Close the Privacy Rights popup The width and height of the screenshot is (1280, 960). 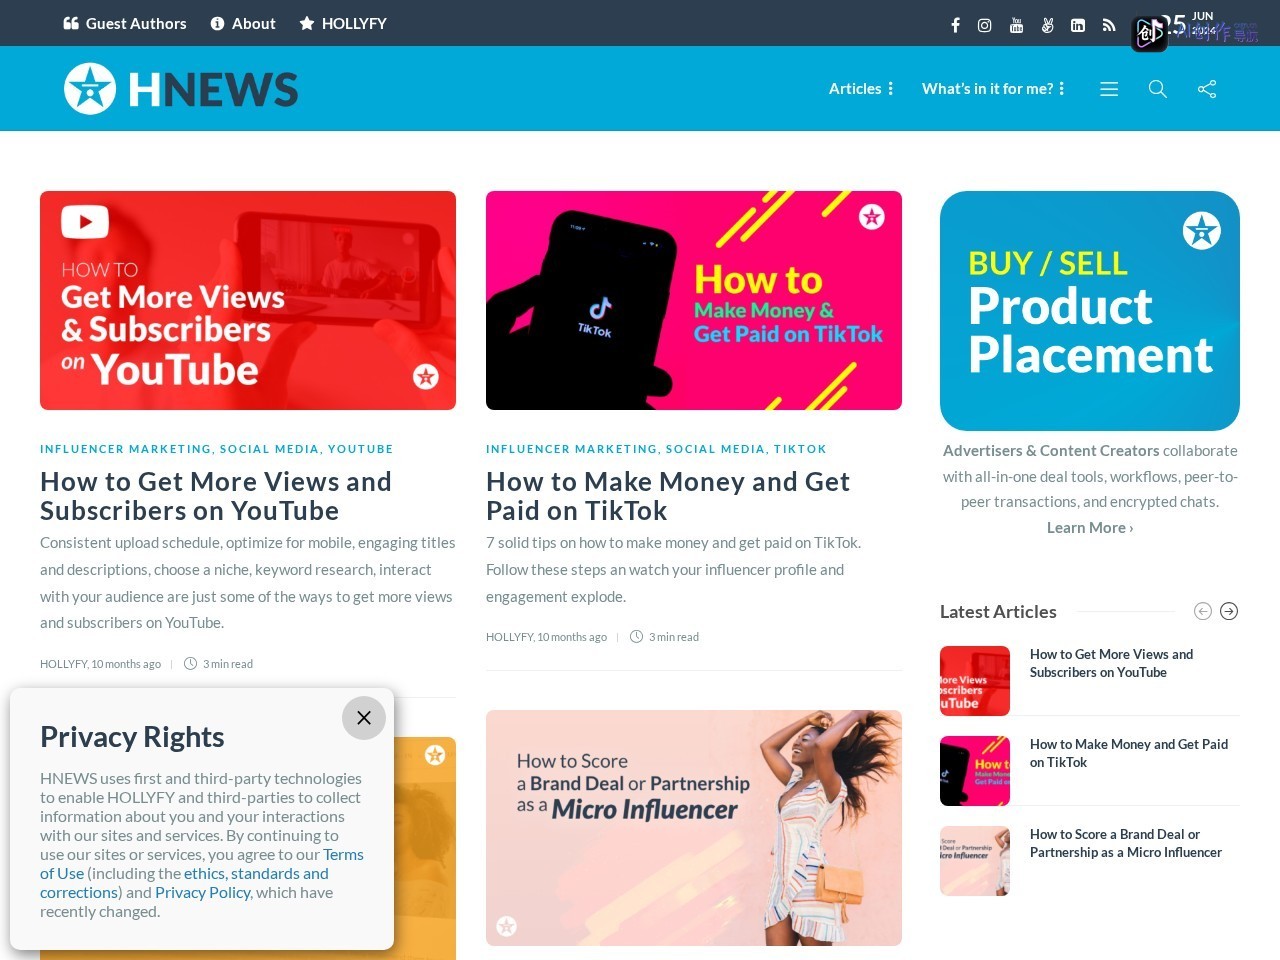pyautogui.click(x=364, y=718)
